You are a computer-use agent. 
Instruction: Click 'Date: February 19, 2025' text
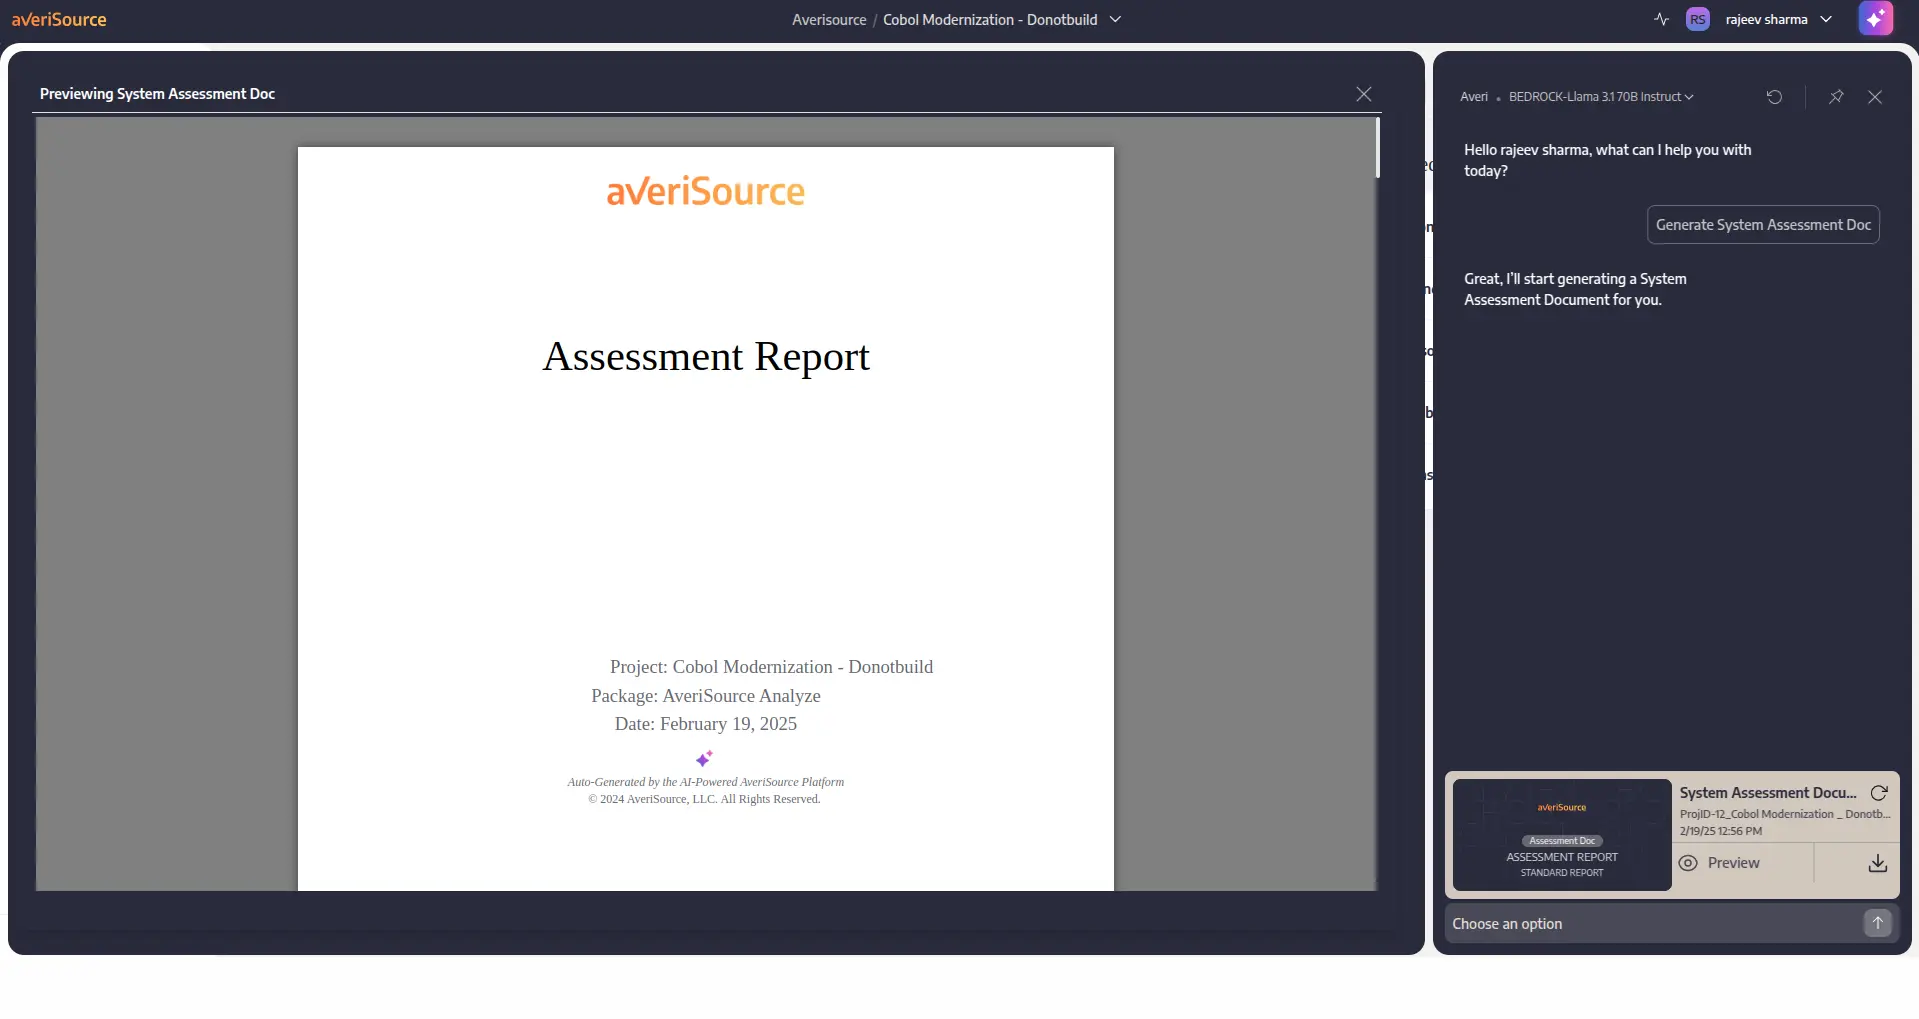(706, 724)
